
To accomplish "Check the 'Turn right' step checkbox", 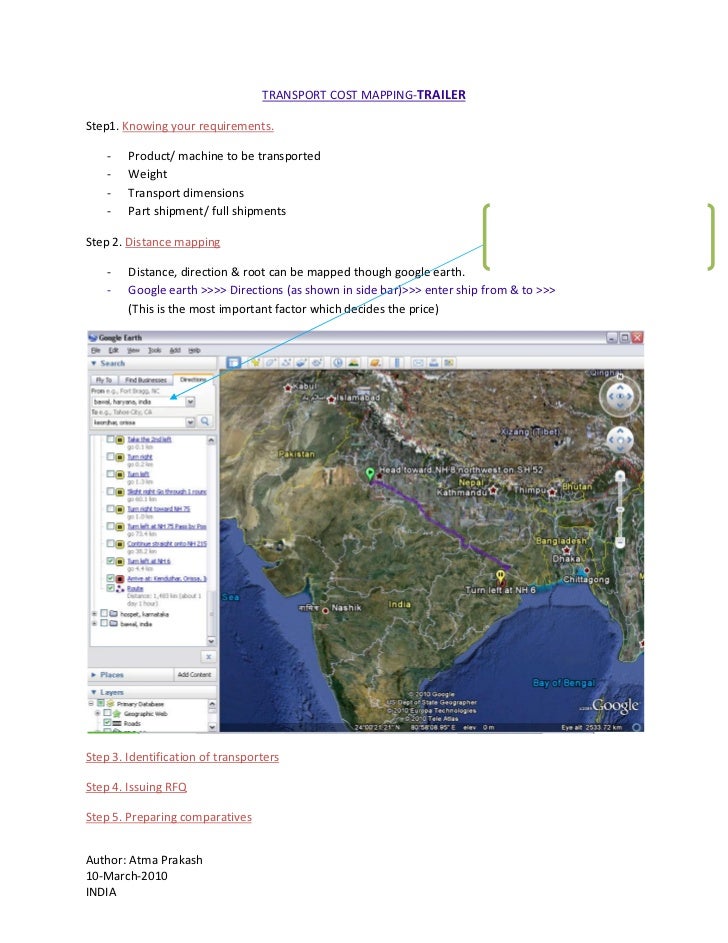I will (x=111, y=456).
